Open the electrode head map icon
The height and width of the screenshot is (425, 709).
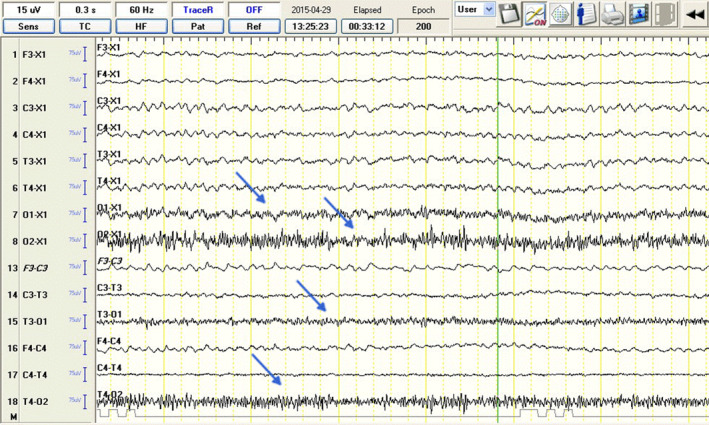560,14
